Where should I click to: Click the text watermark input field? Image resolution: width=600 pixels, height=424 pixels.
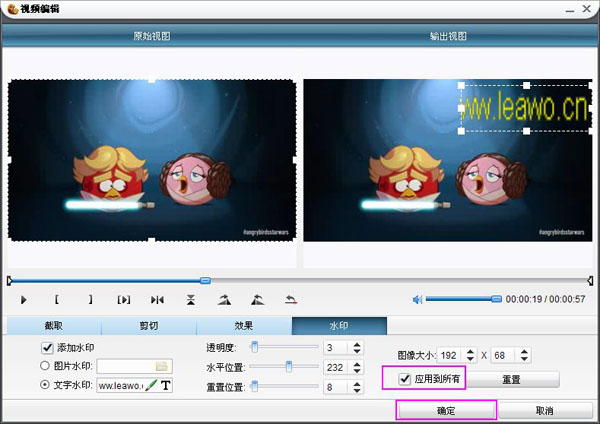(x=121, y=385)
